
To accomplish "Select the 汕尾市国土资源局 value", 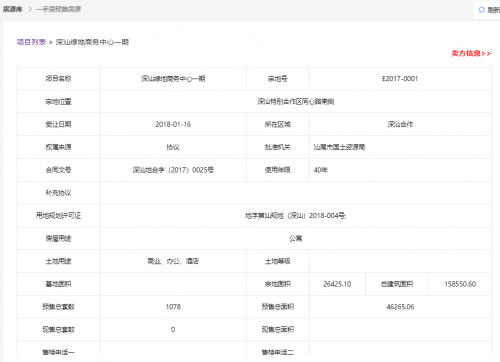I will click(x=339, y=147).
